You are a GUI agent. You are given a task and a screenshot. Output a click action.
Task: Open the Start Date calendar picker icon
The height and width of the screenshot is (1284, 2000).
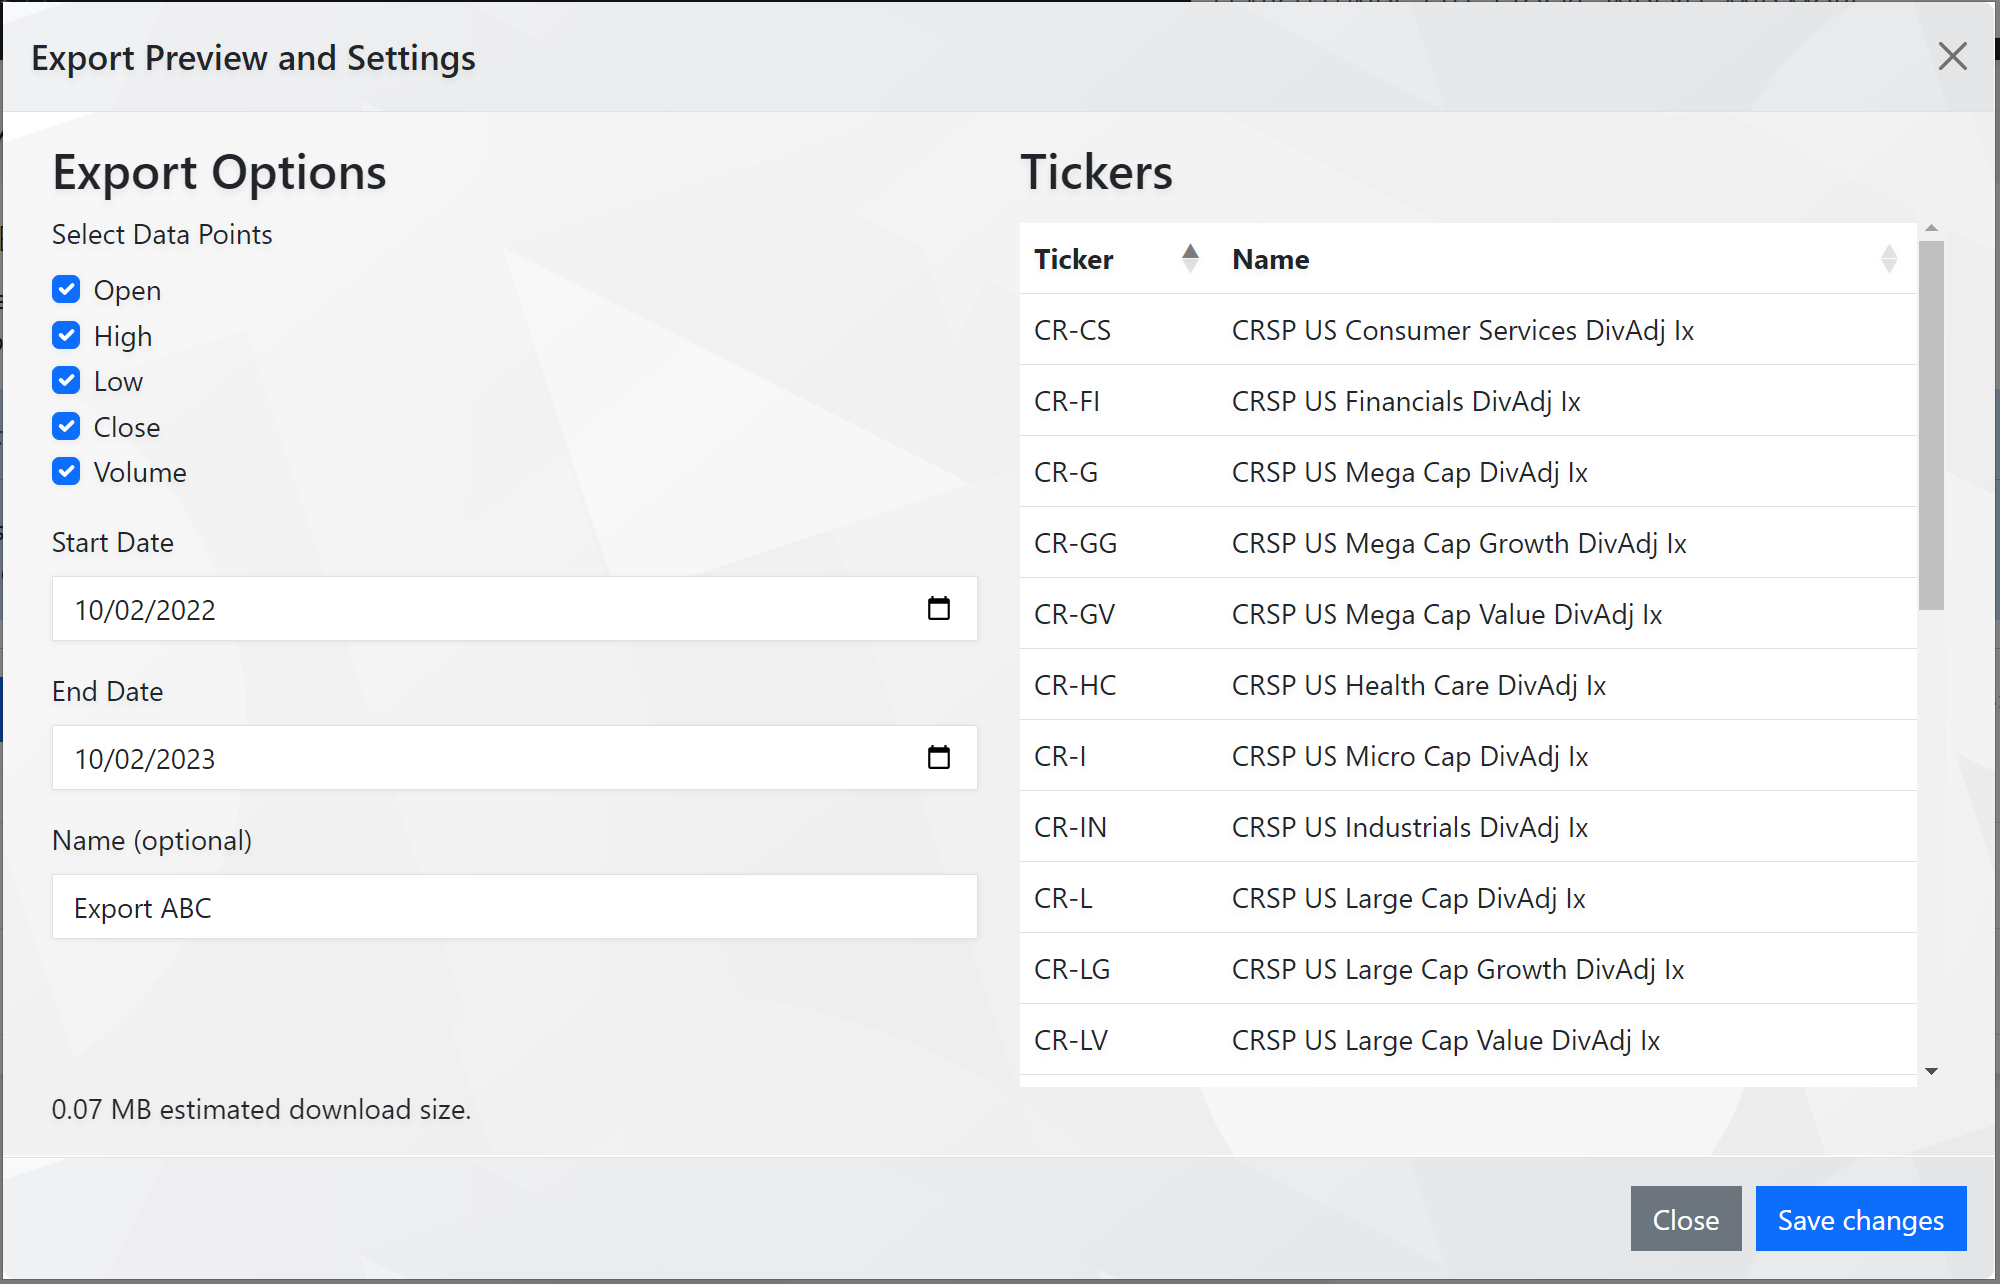(938, 608)
